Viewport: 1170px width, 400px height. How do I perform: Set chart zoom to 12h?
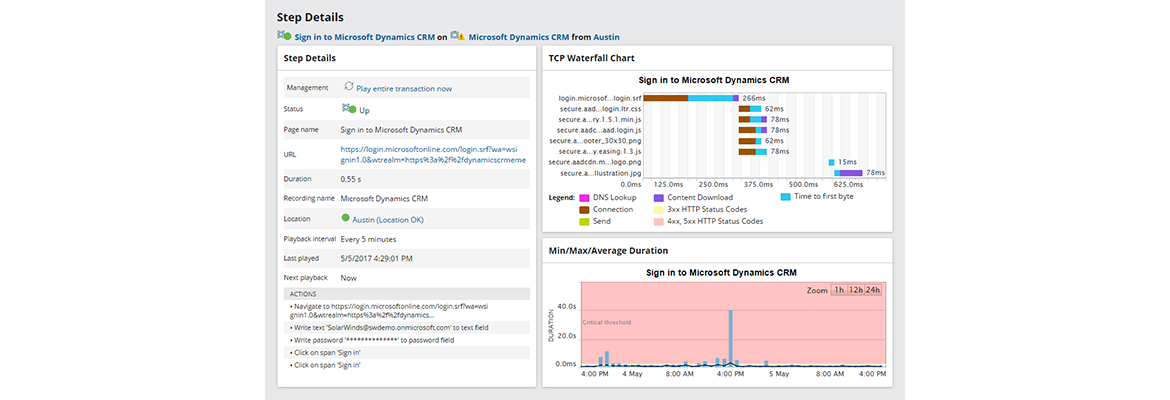click(855, 290)
